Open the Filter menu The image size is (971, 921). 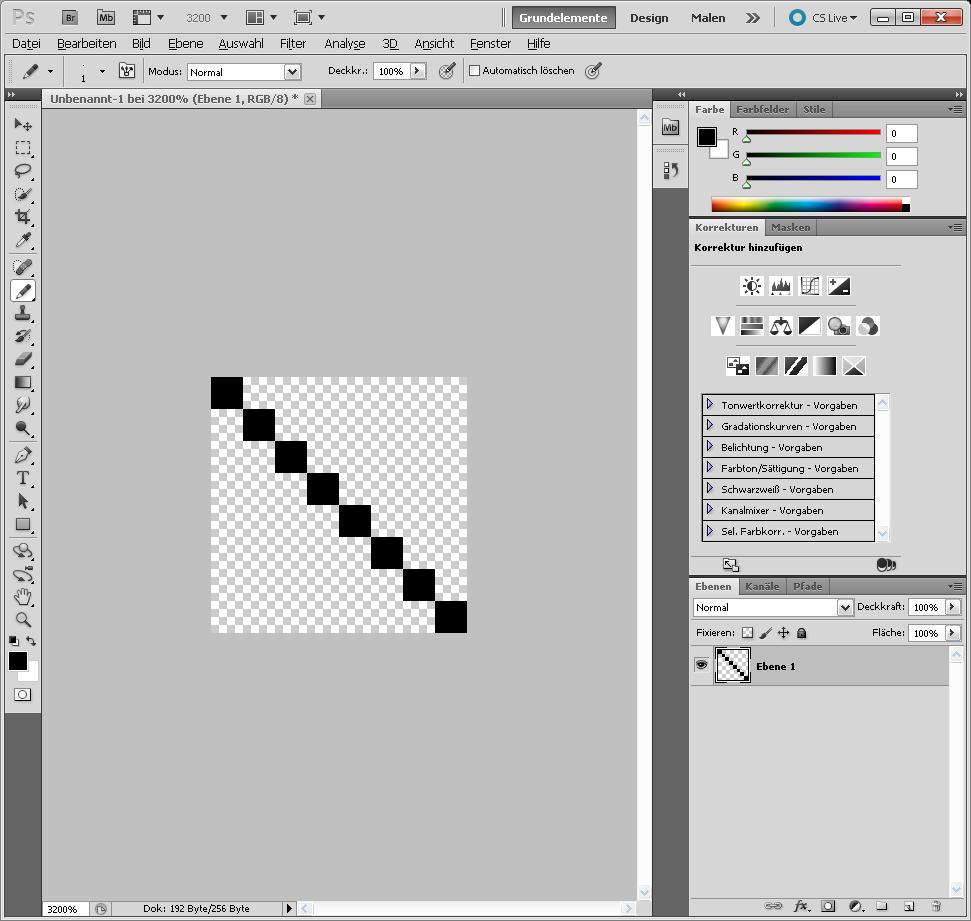pyautogui.click(x=293, y=44)
